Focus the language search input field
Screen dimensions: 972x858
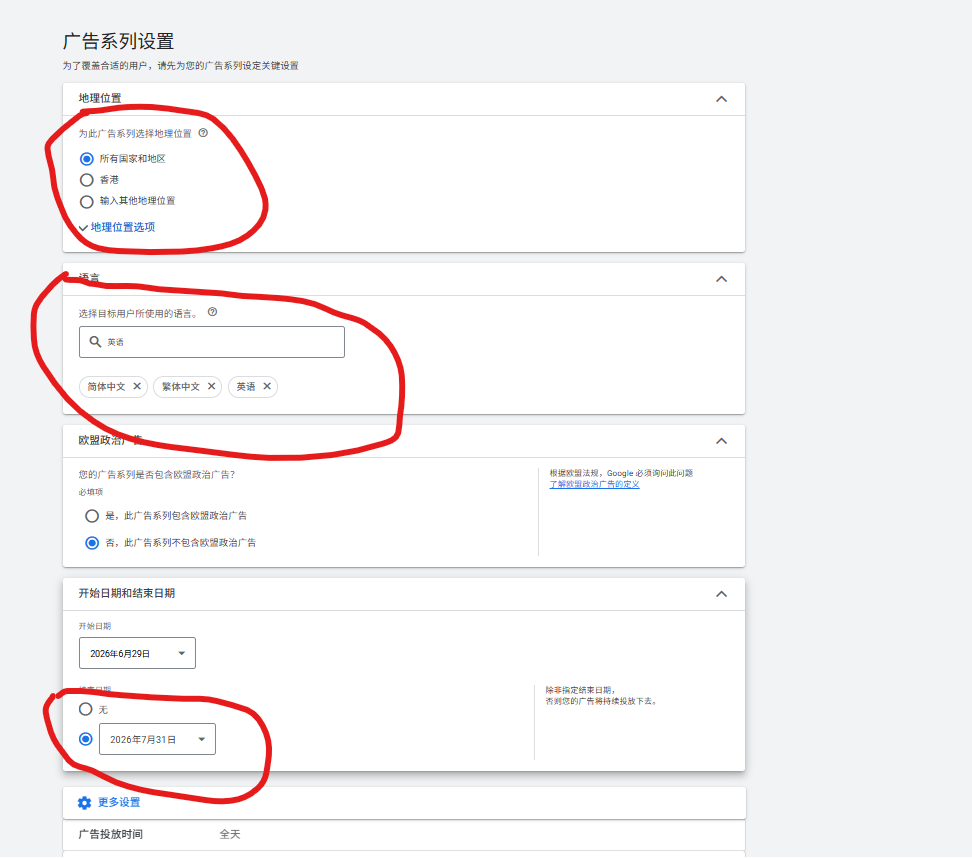click(211, 342)
